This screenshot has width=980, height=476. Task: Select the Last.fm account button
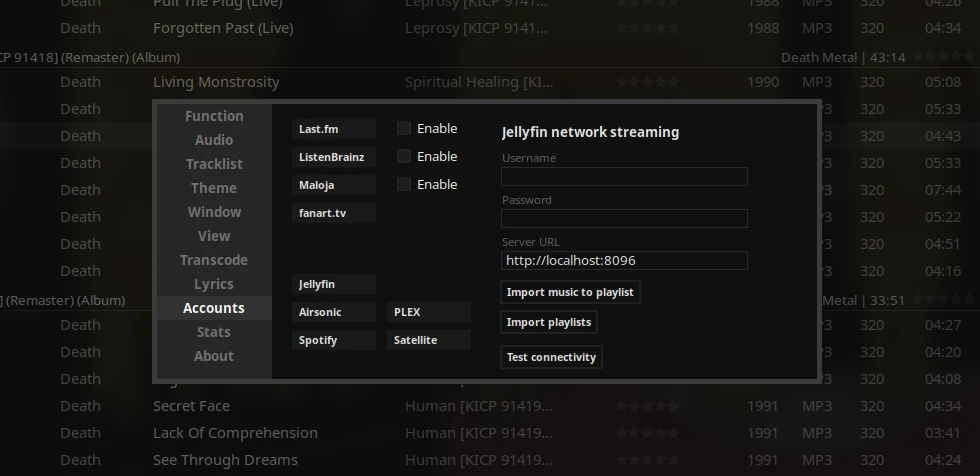[334, 129]
